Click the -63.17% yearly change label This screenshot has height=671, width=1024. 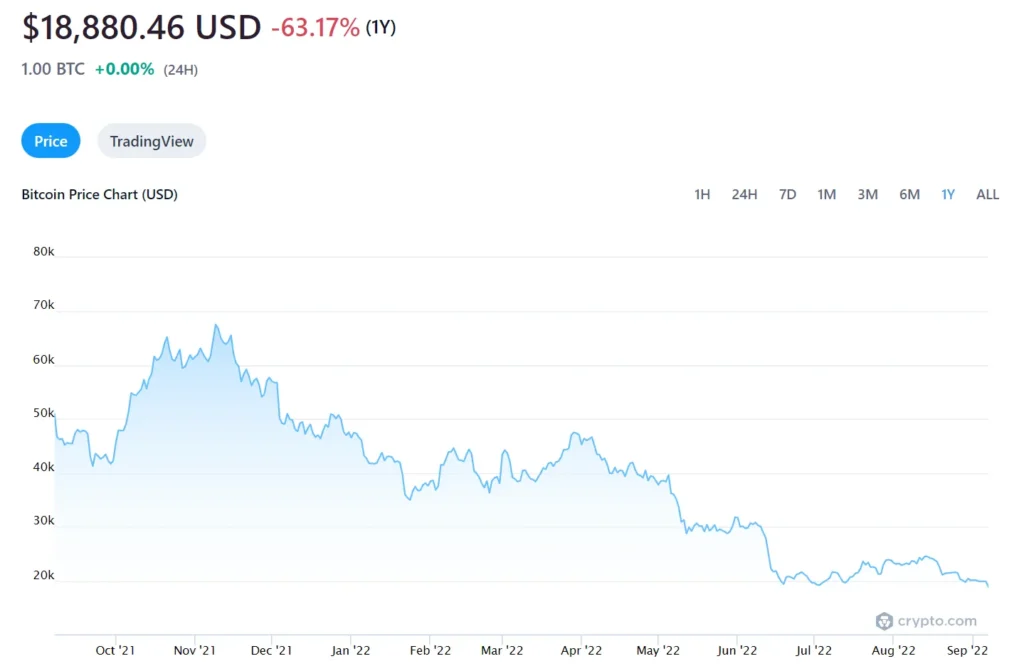click(x=312, y=29)
